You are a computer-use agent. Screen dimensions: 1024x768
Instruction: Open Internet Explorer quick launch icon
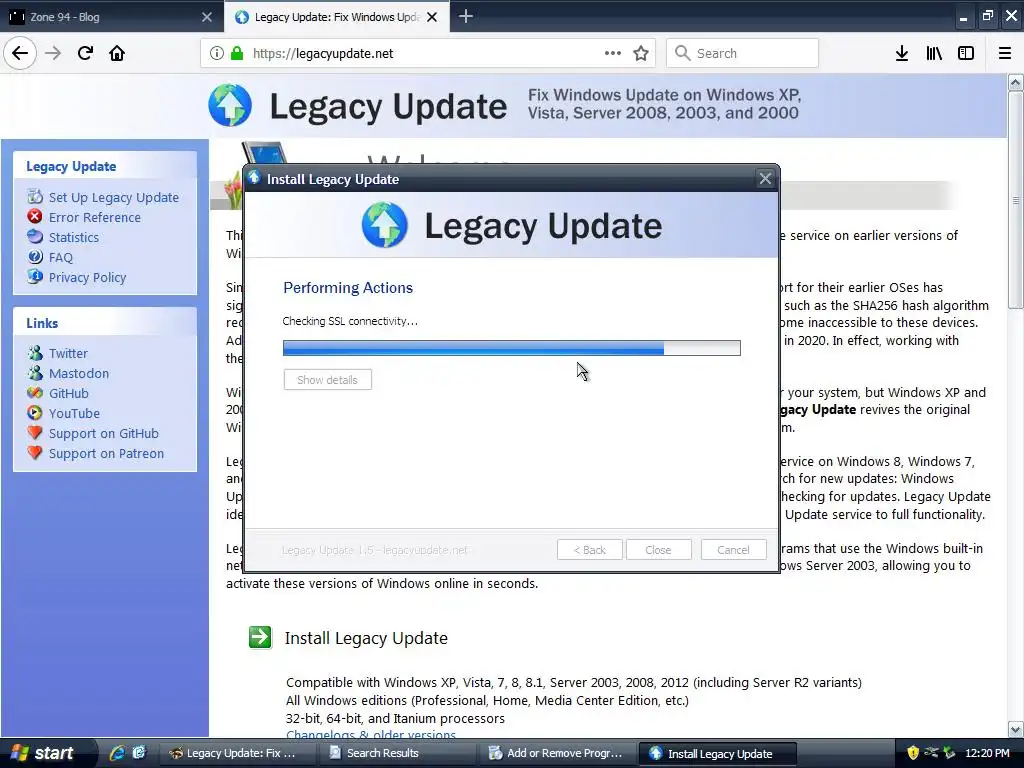tap(118, 752)
